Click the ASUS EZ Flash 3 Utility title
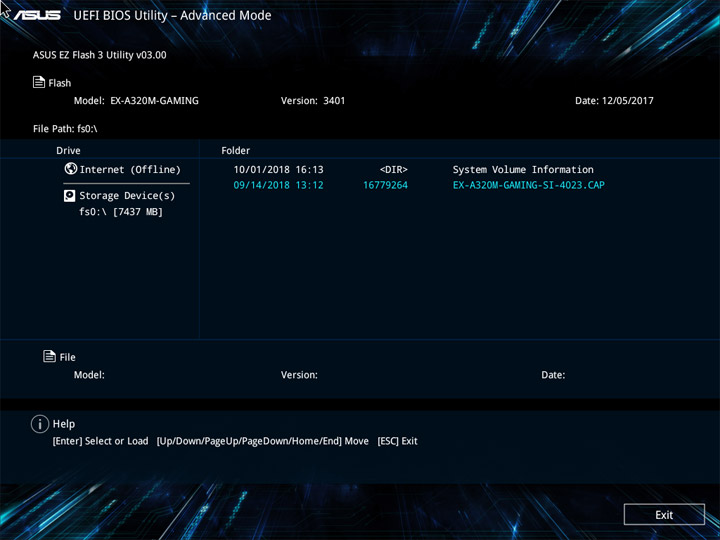This screenshot has width=720, height=540. [100, 55]
